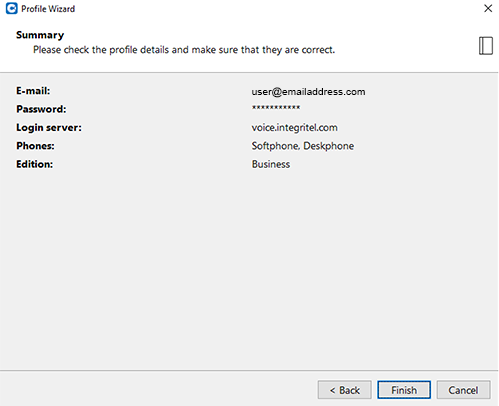Select the Password label
This screenshot has width=499, height=406.
coord(41,109)
